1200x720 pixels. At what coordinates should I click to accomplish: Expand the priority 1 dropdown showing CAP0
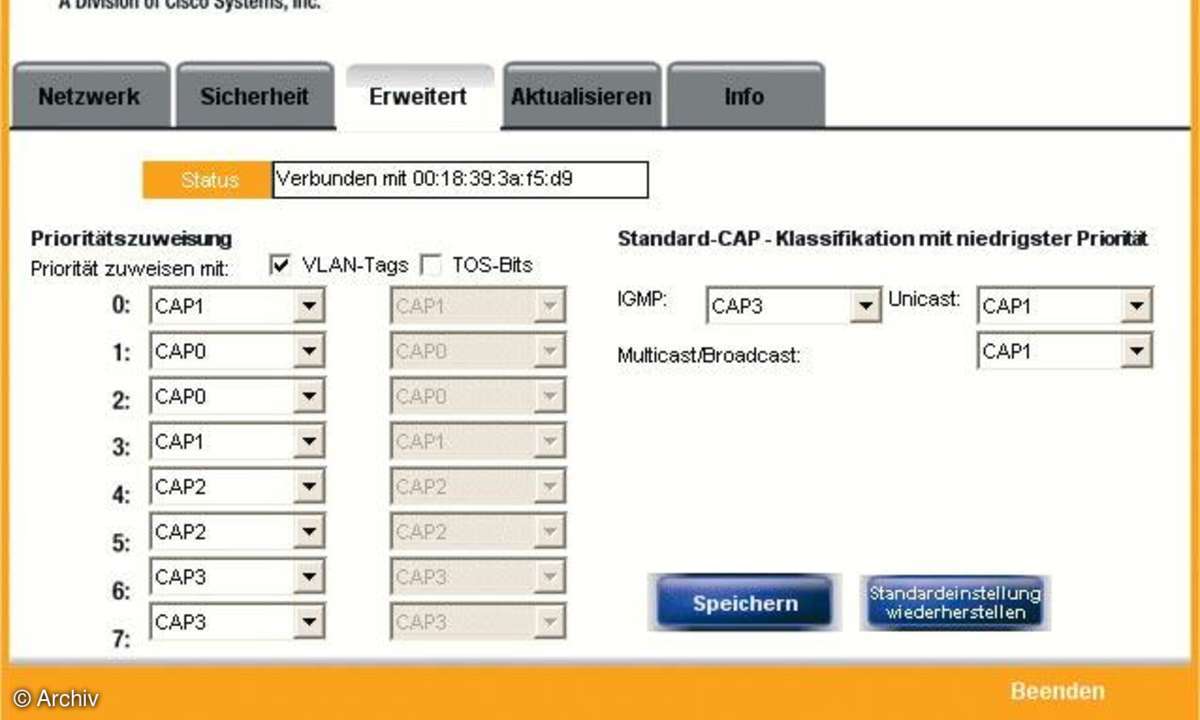tap(310, 350)
